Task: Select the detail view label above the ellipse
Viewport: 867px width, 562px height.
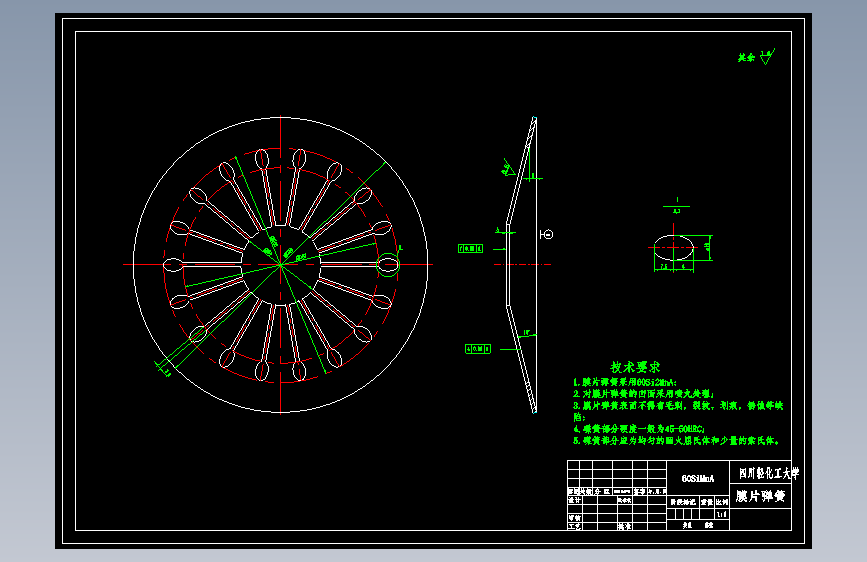Action: point(677,206)
